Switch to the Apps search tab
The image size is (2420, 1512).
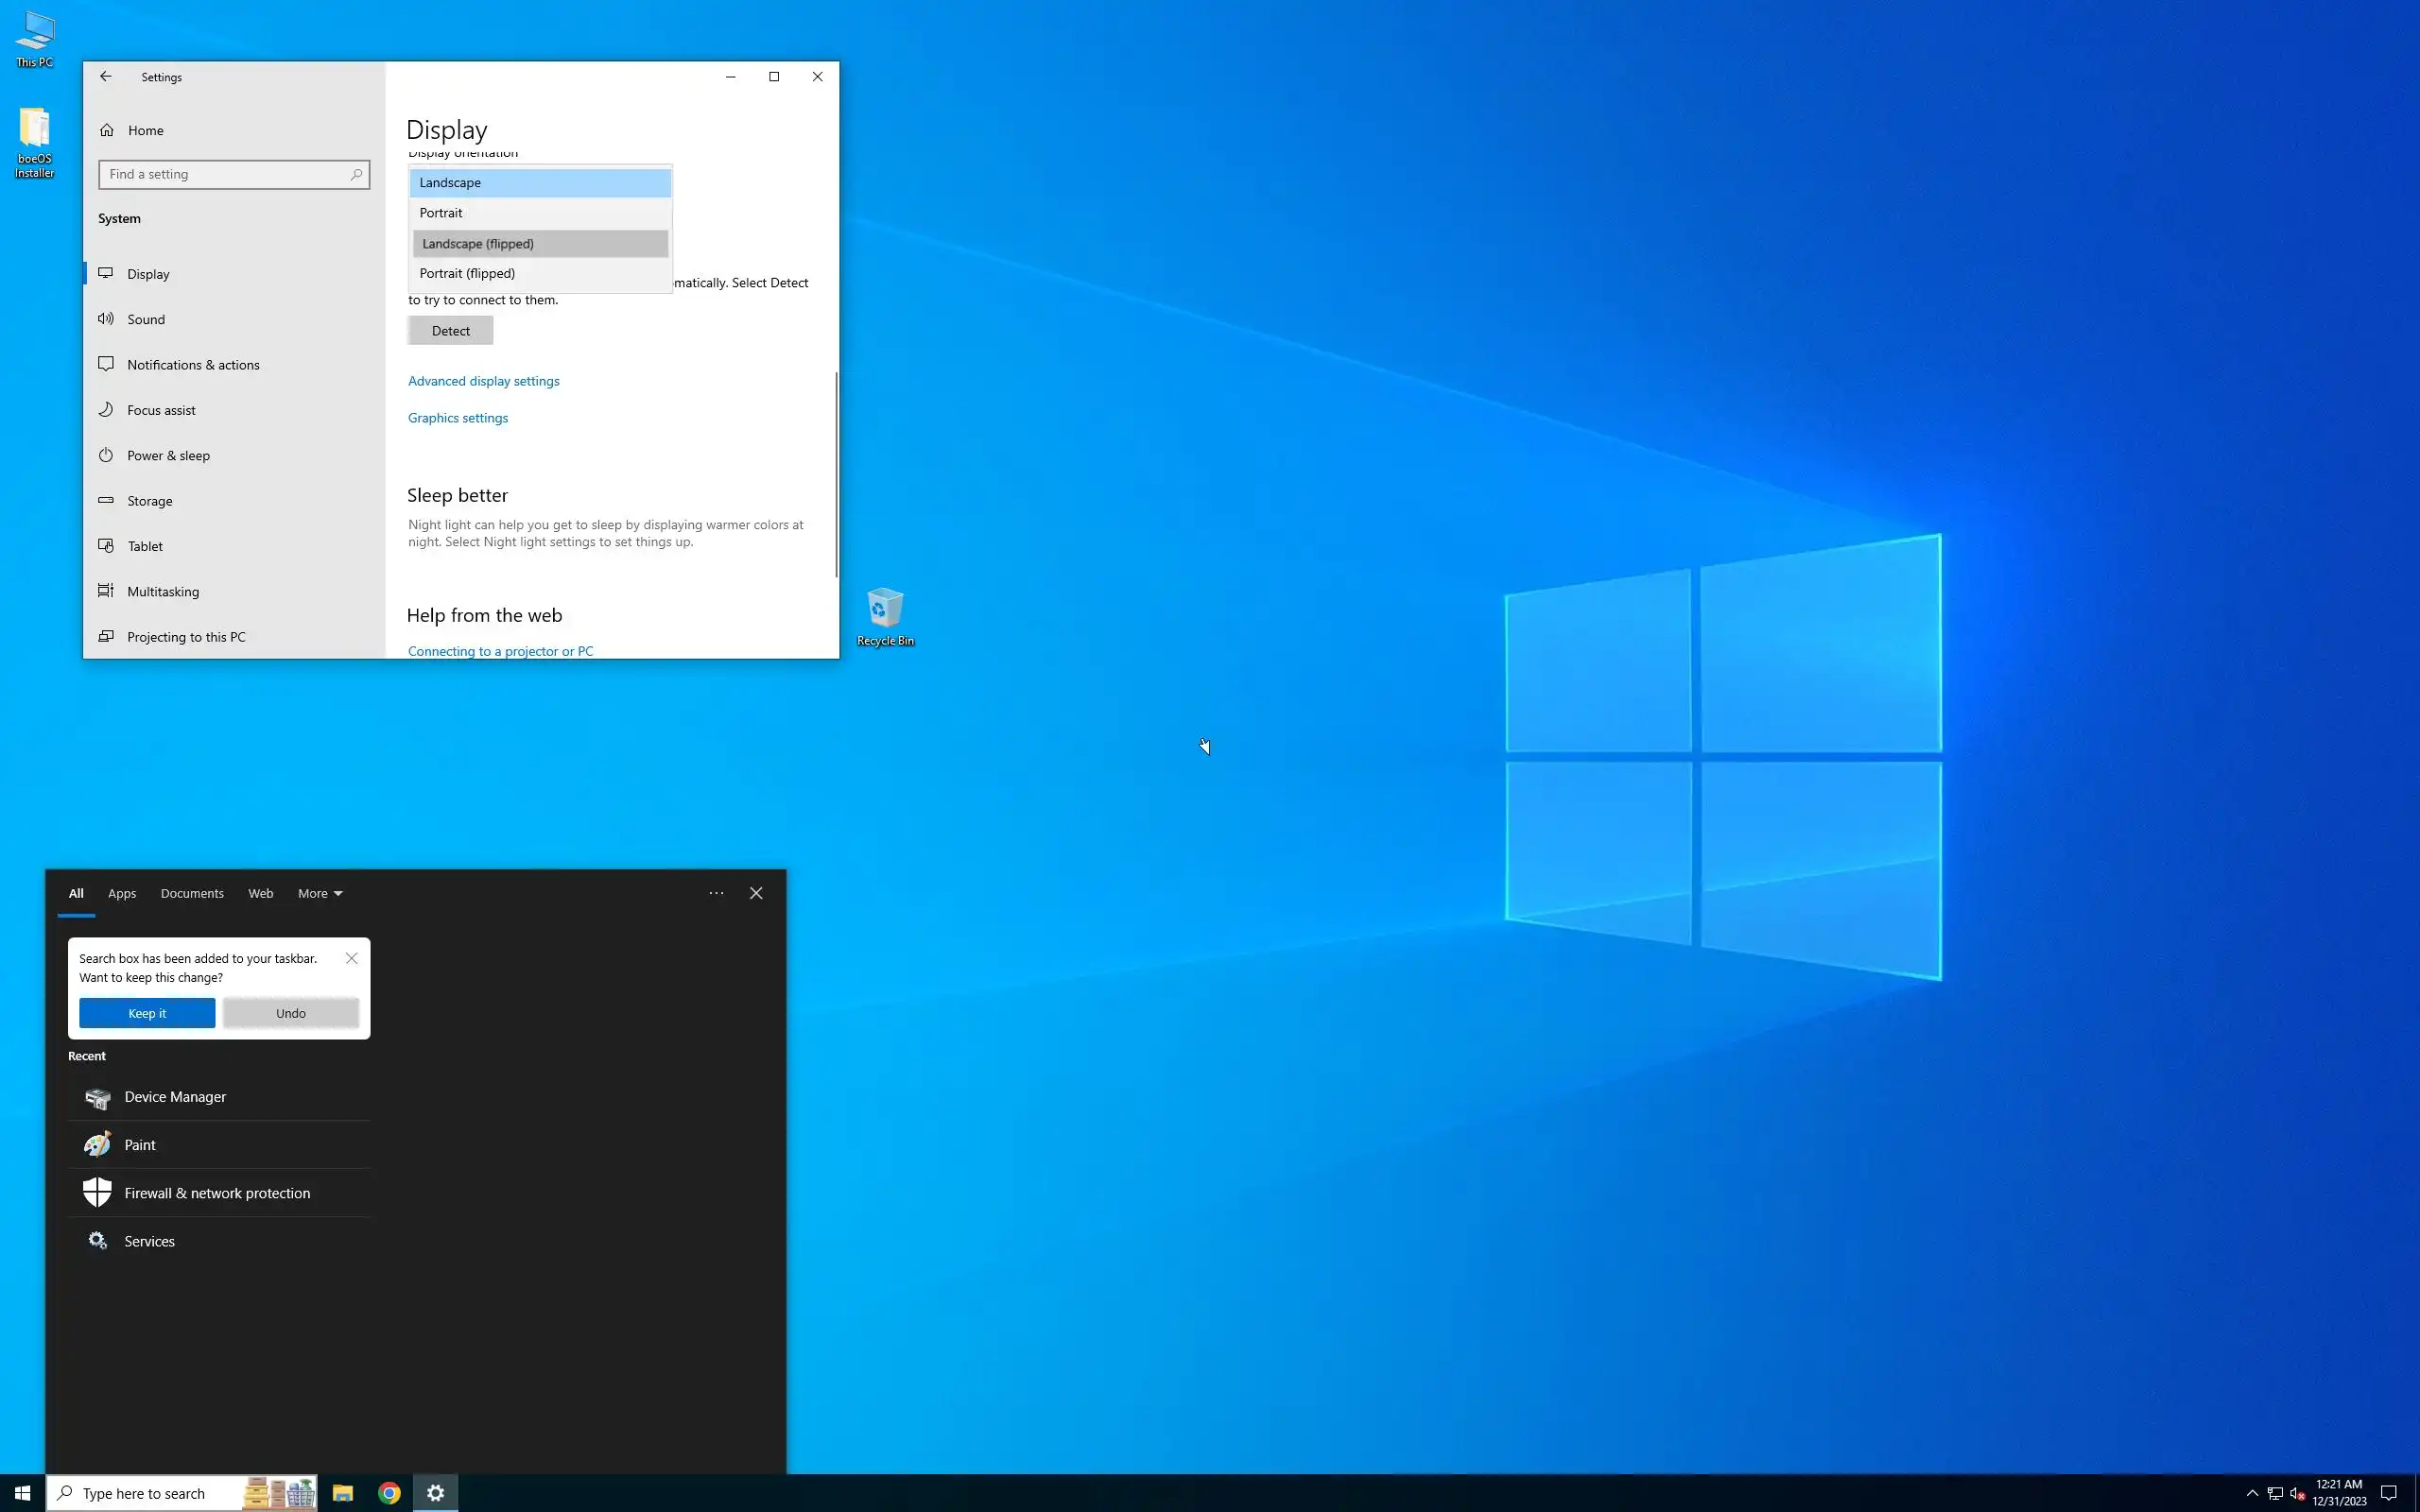[x=122, y=893]
